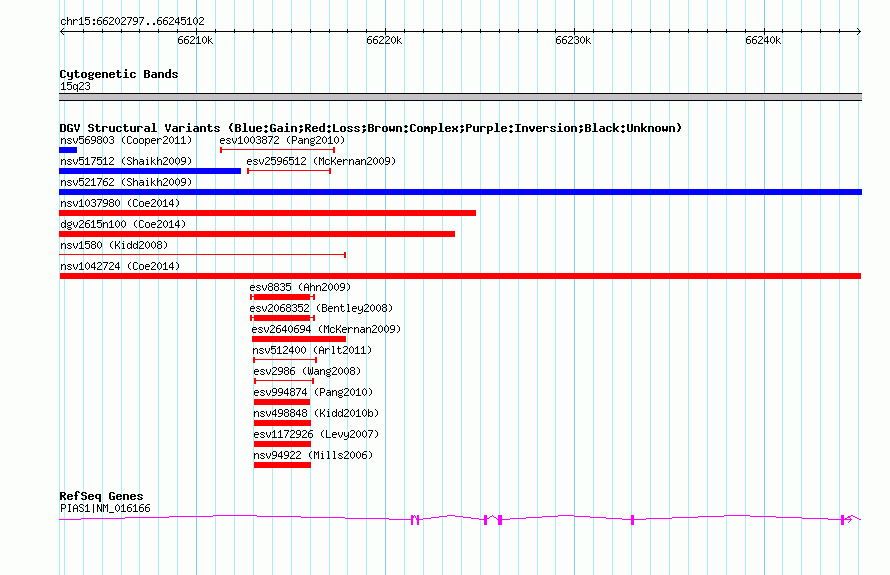Select the short blue nsv569803 gain bar
This screenshot has height=575, width=890.
[x=68, y=150]
